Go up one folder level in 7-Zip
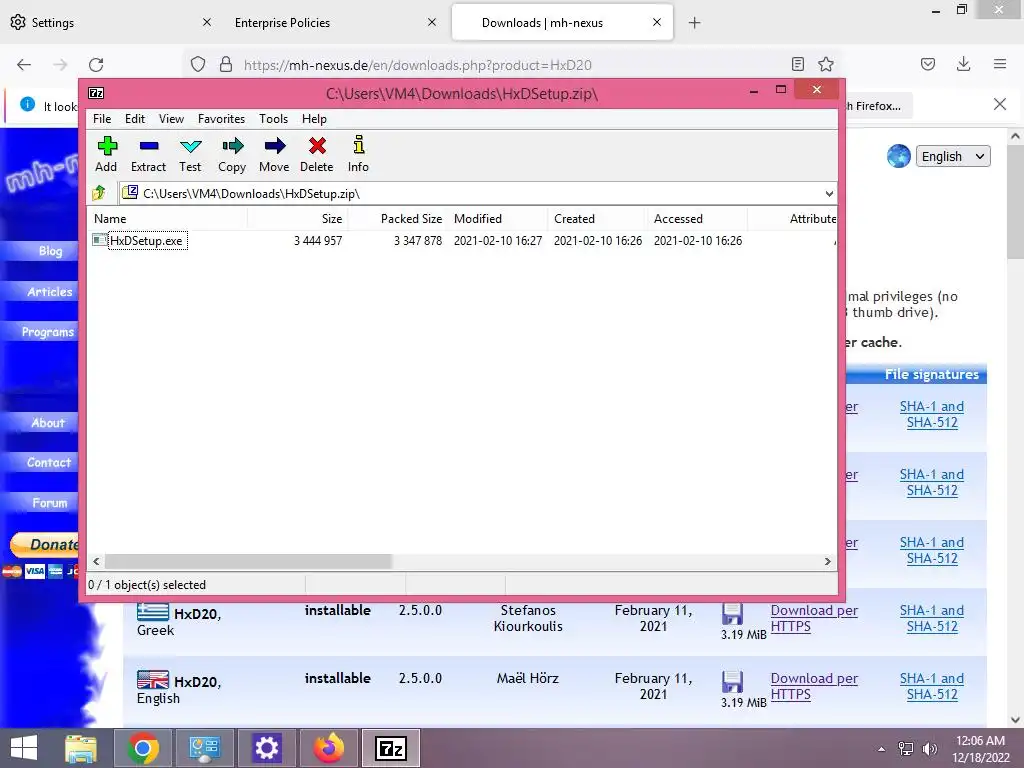 [x=99, y=193]
